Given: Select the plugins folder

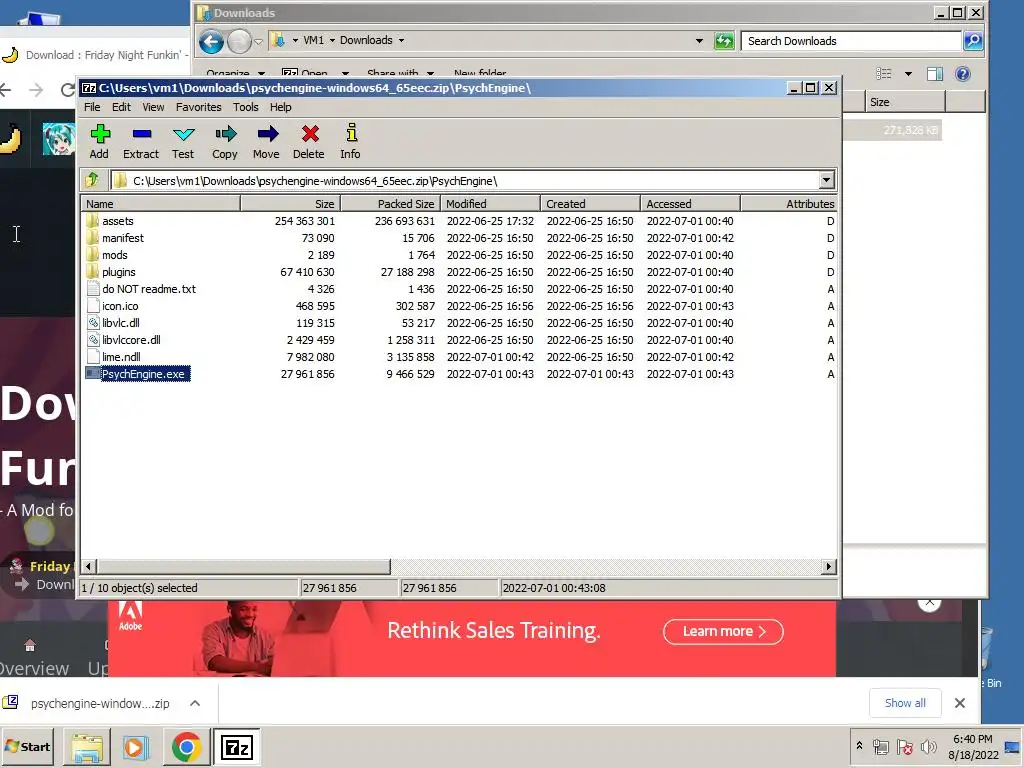Looking at the screenshot, I should click(x=118, y=272).
